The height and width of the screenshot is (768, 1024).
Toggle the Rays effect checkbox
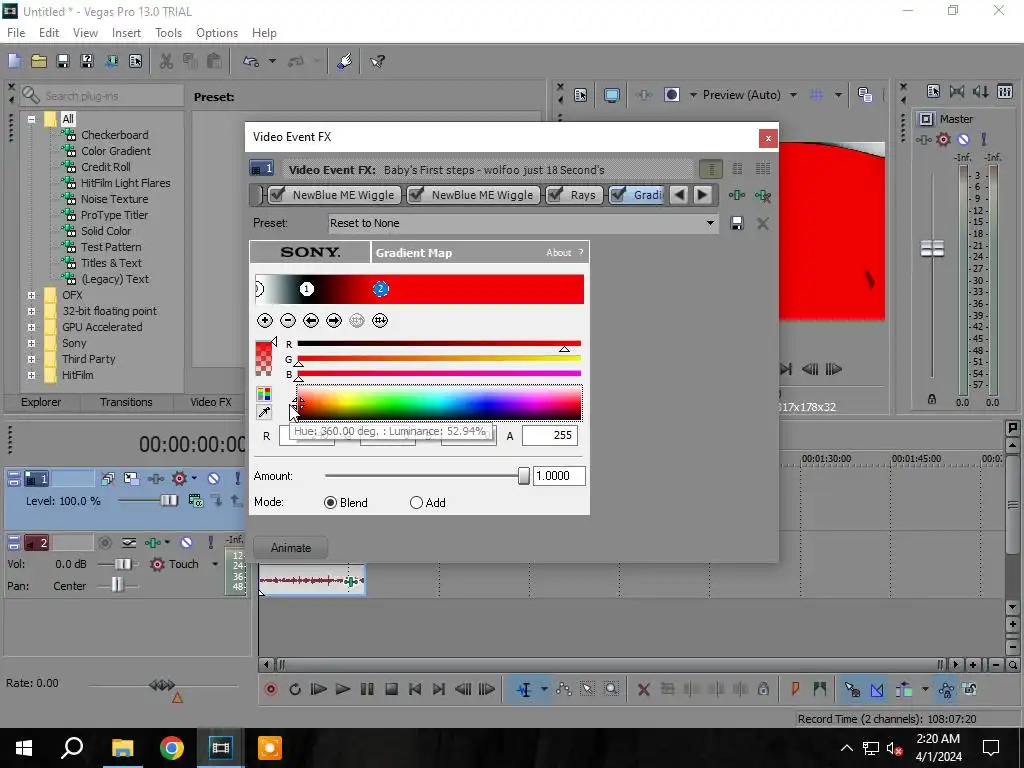(554, 194)
